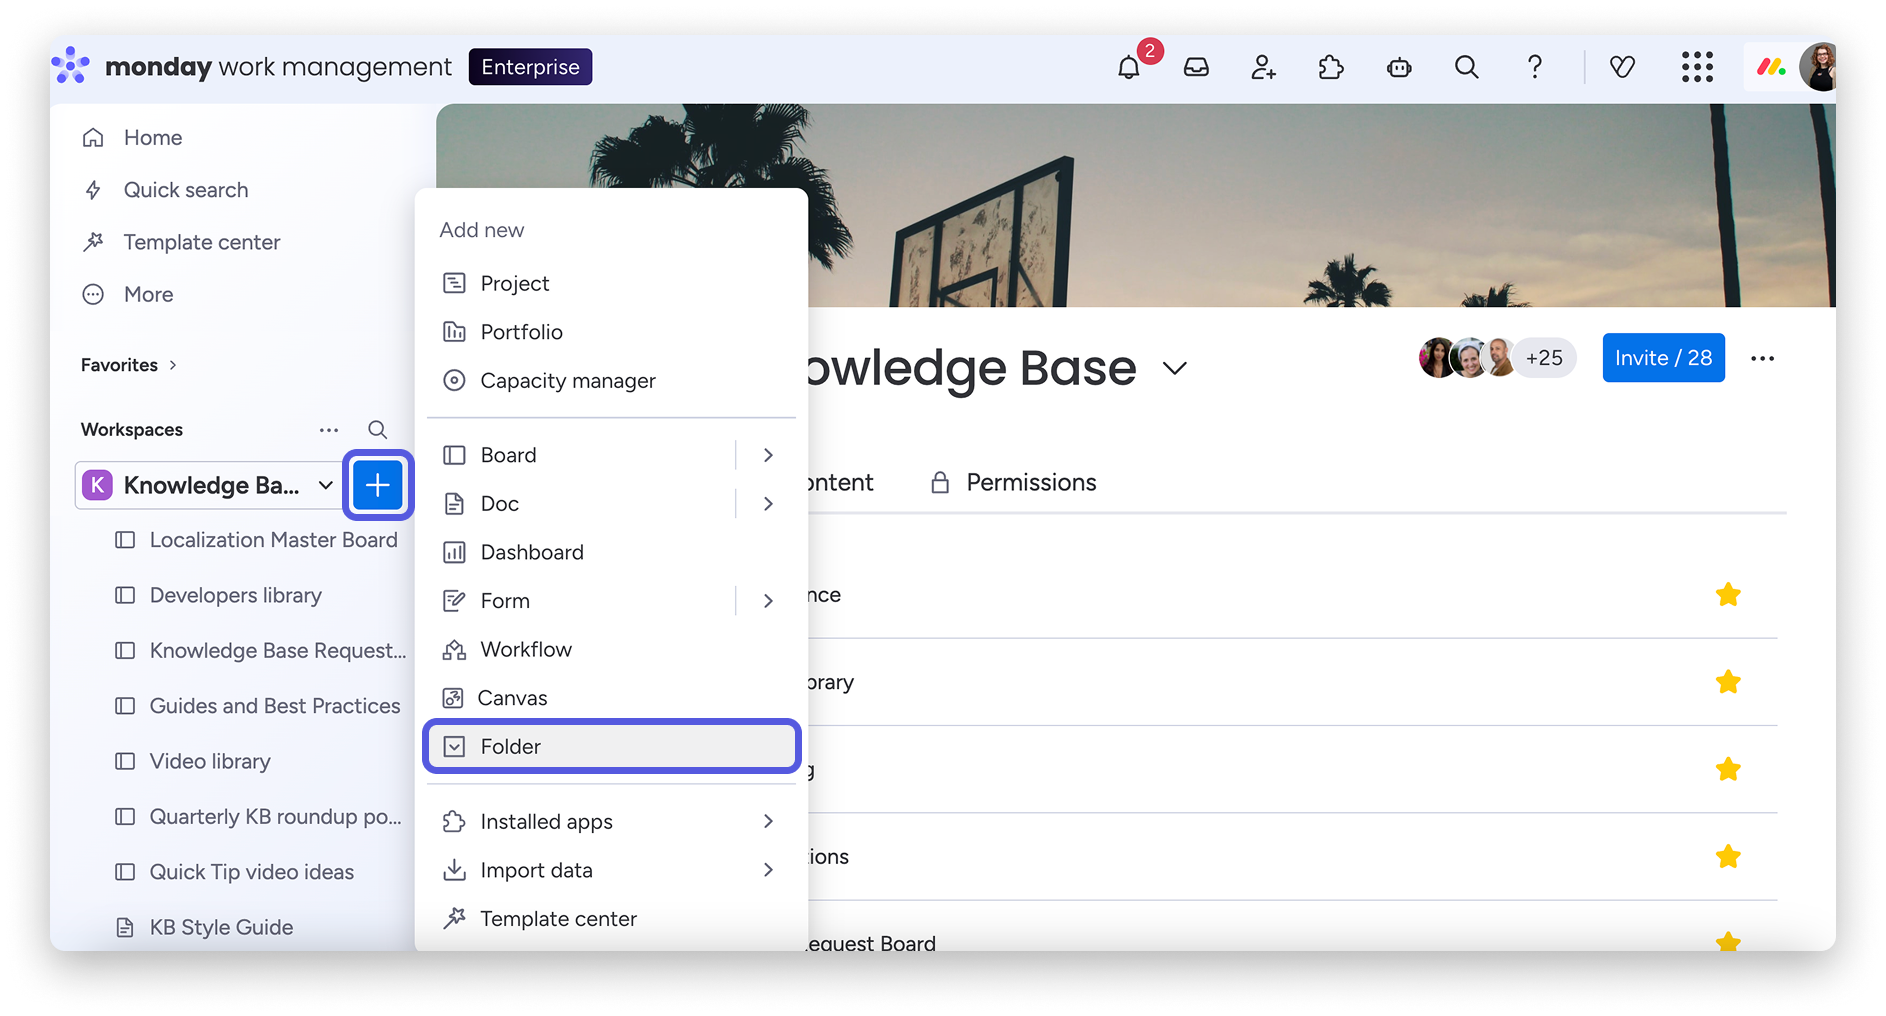1886x1016 pixels.
Task: Select Canvas from the menu
Action: click(x=611, y=698)
